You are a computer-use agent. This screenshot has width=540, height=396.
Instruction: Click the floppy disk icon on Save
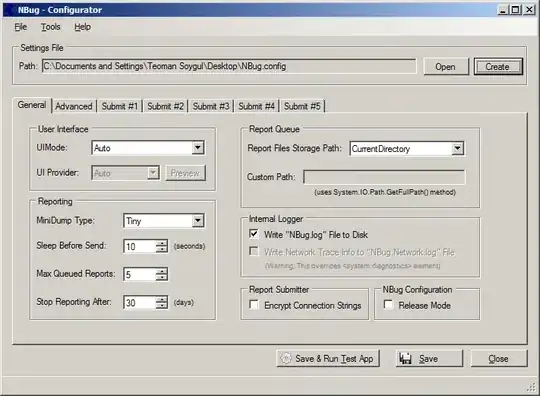click(x=405, y=358)
